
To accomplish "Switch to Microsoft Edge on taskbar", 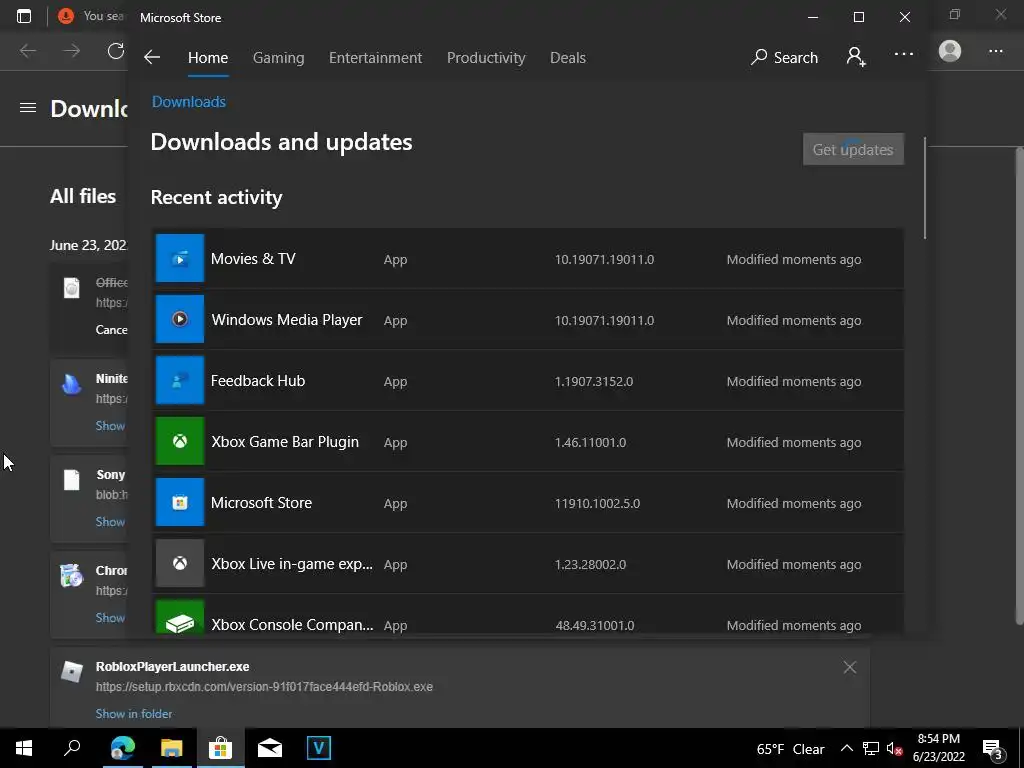I will [x=122, y=748].
